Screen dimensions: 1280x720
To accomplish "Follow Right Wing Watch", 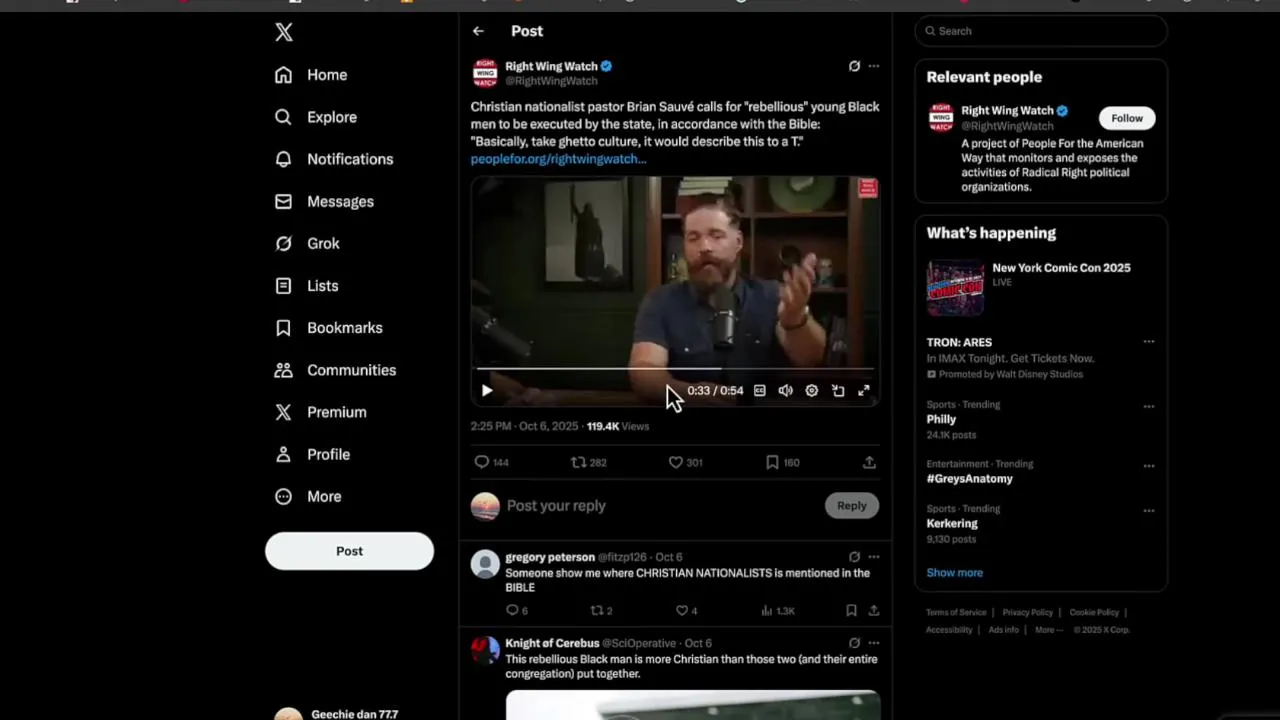I will tap(1127, 118).
